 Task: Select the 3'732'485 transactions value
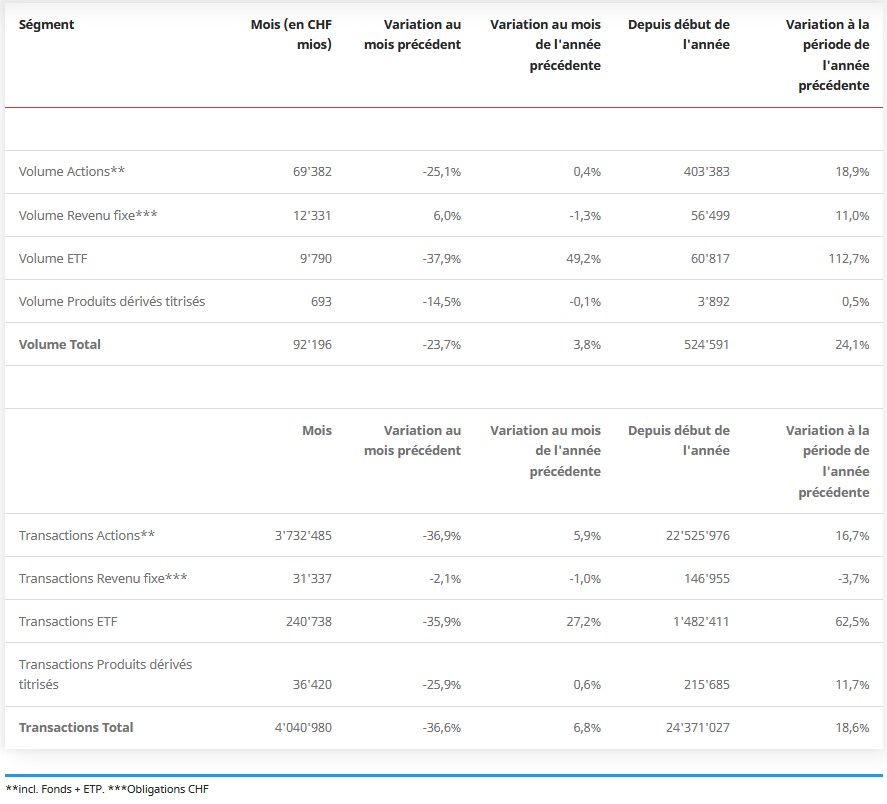coord(303,536)
